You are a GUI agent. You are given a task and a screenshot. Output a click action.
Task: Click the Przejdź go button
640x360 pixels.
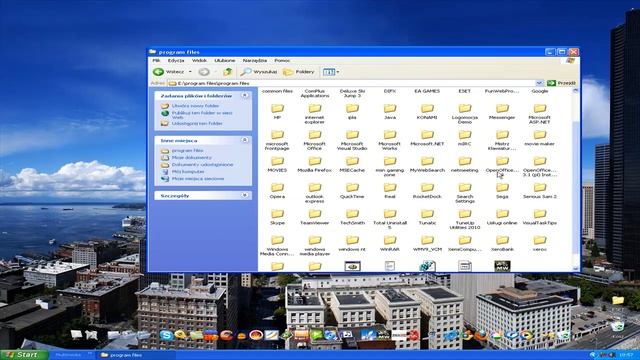(x=561, y=83)
